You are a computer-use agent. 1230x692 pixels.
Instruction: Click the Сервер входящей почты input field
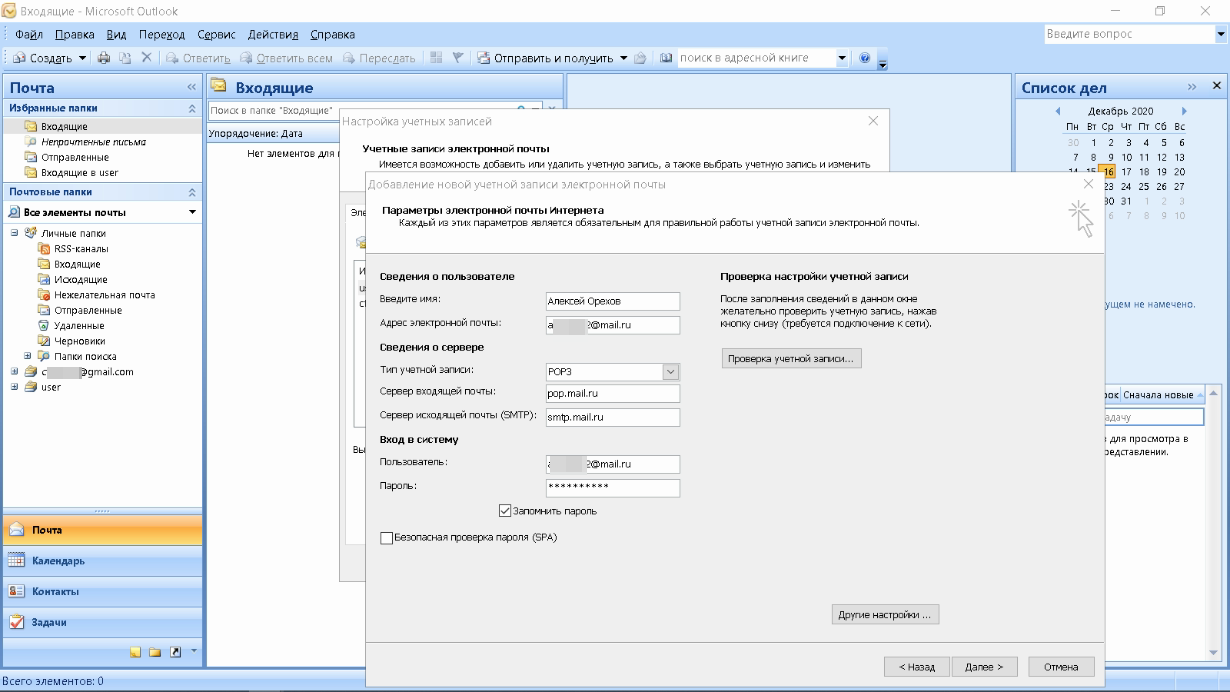click(x=612, y=394)
